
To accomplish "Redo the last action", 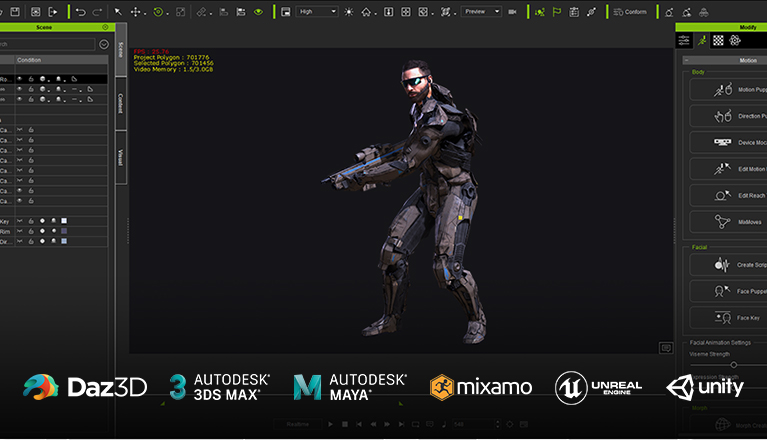I will [x=98, y=12].
